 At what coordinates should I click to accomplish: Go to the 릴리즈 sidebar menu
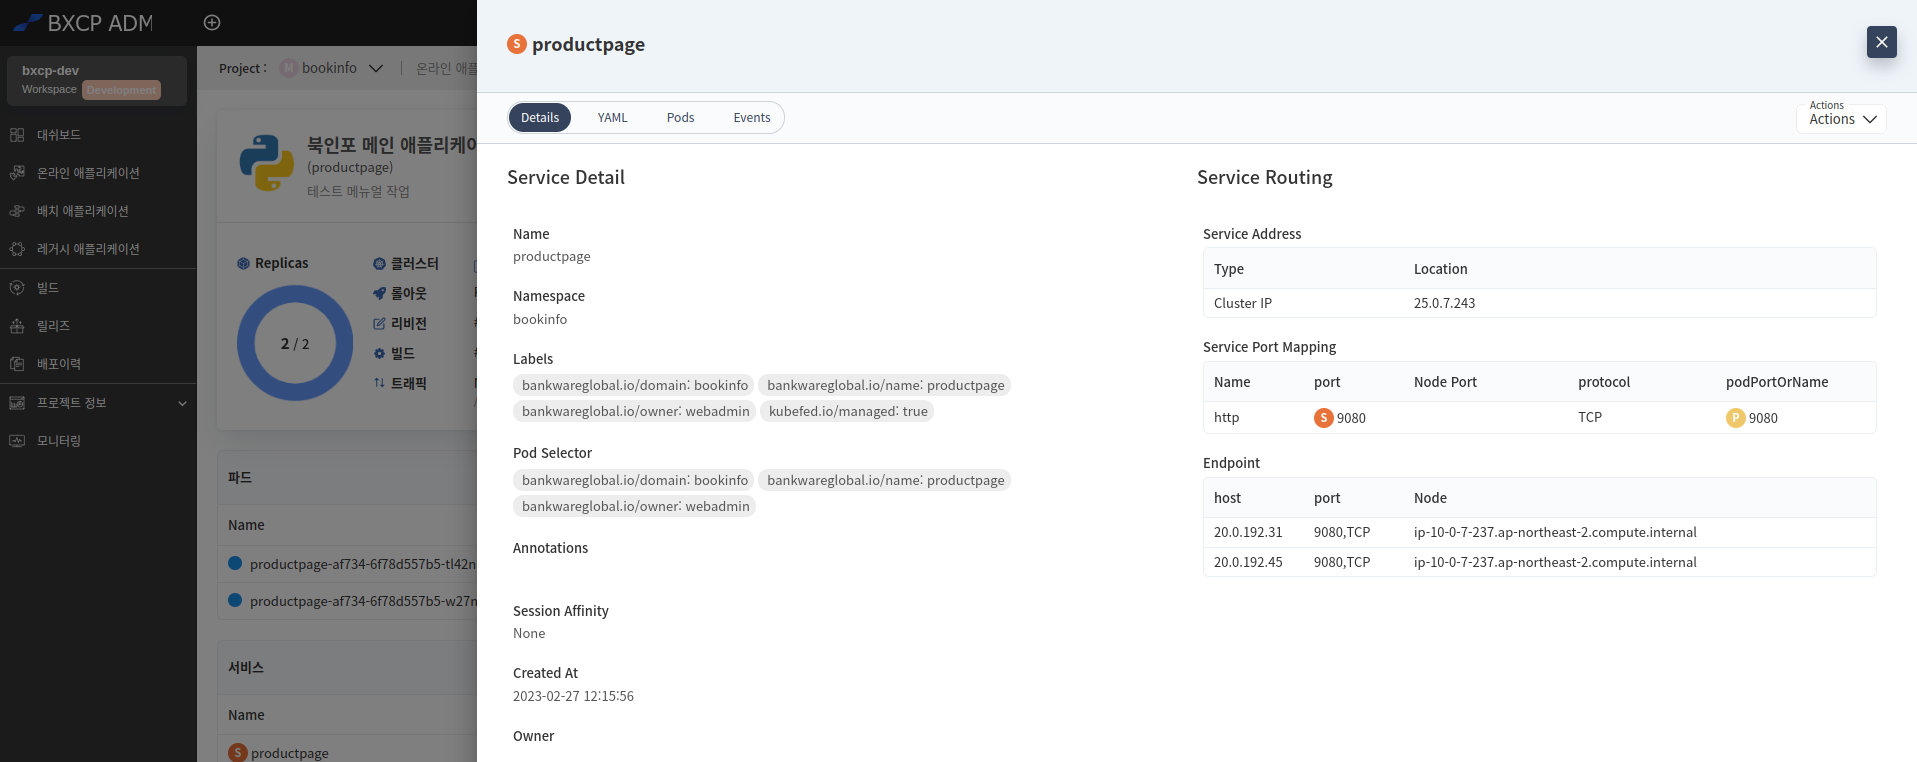[53, 326]
